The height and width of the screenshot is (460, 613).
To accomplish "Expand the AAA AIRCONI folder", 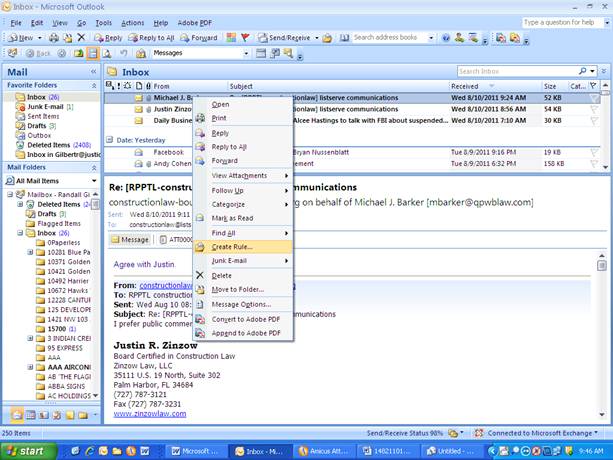I will pos(30,367).
